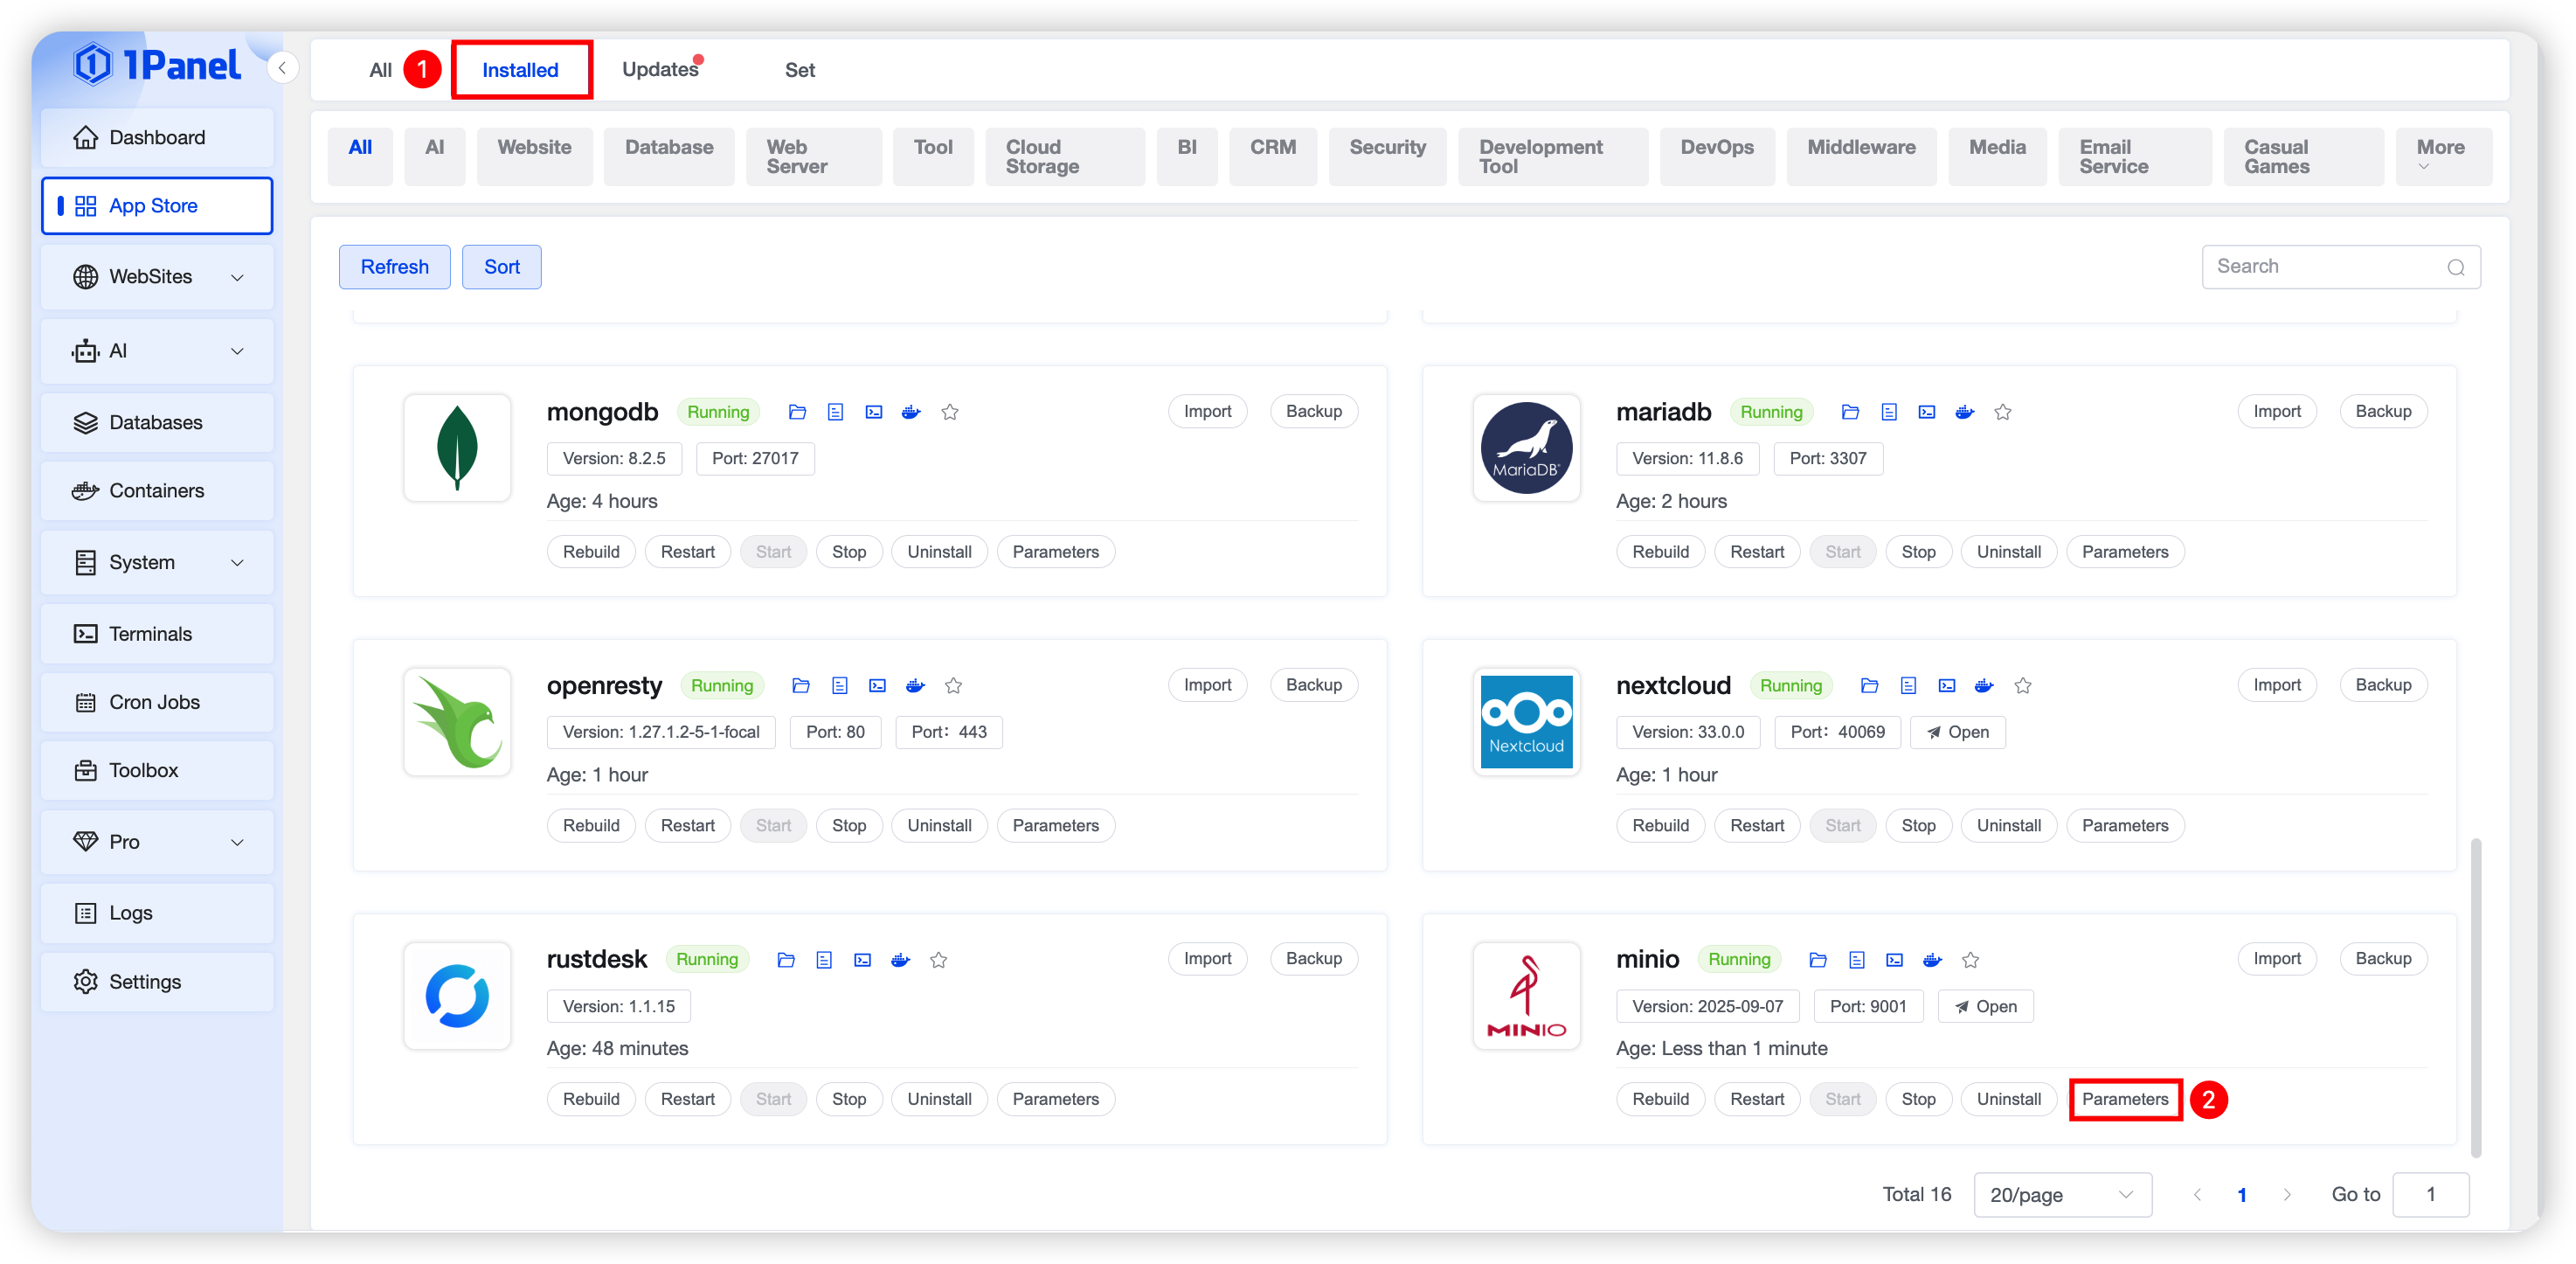Click the nextcloud Open link
Viewport: 2576px width, 1264px height.
[1957, 732]
